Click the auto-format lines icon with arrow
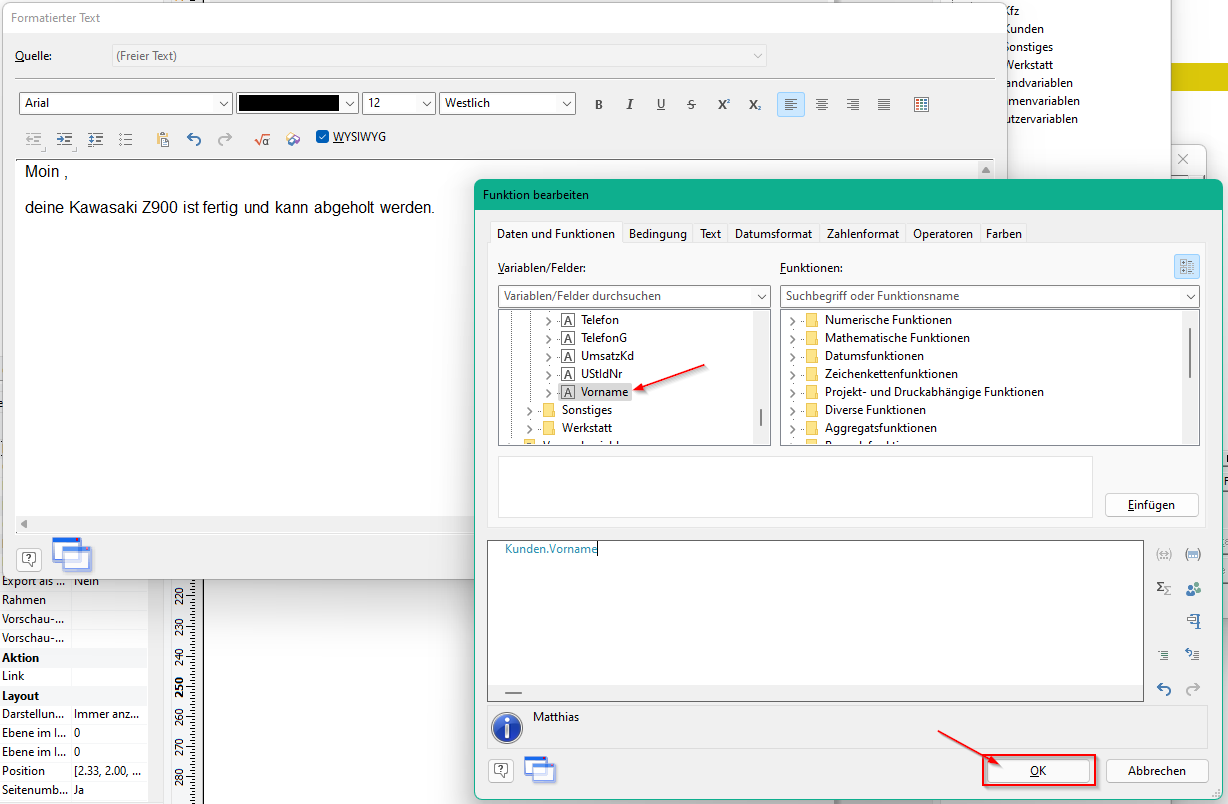Viewport: 1228px width, 804px height. 1192,655
